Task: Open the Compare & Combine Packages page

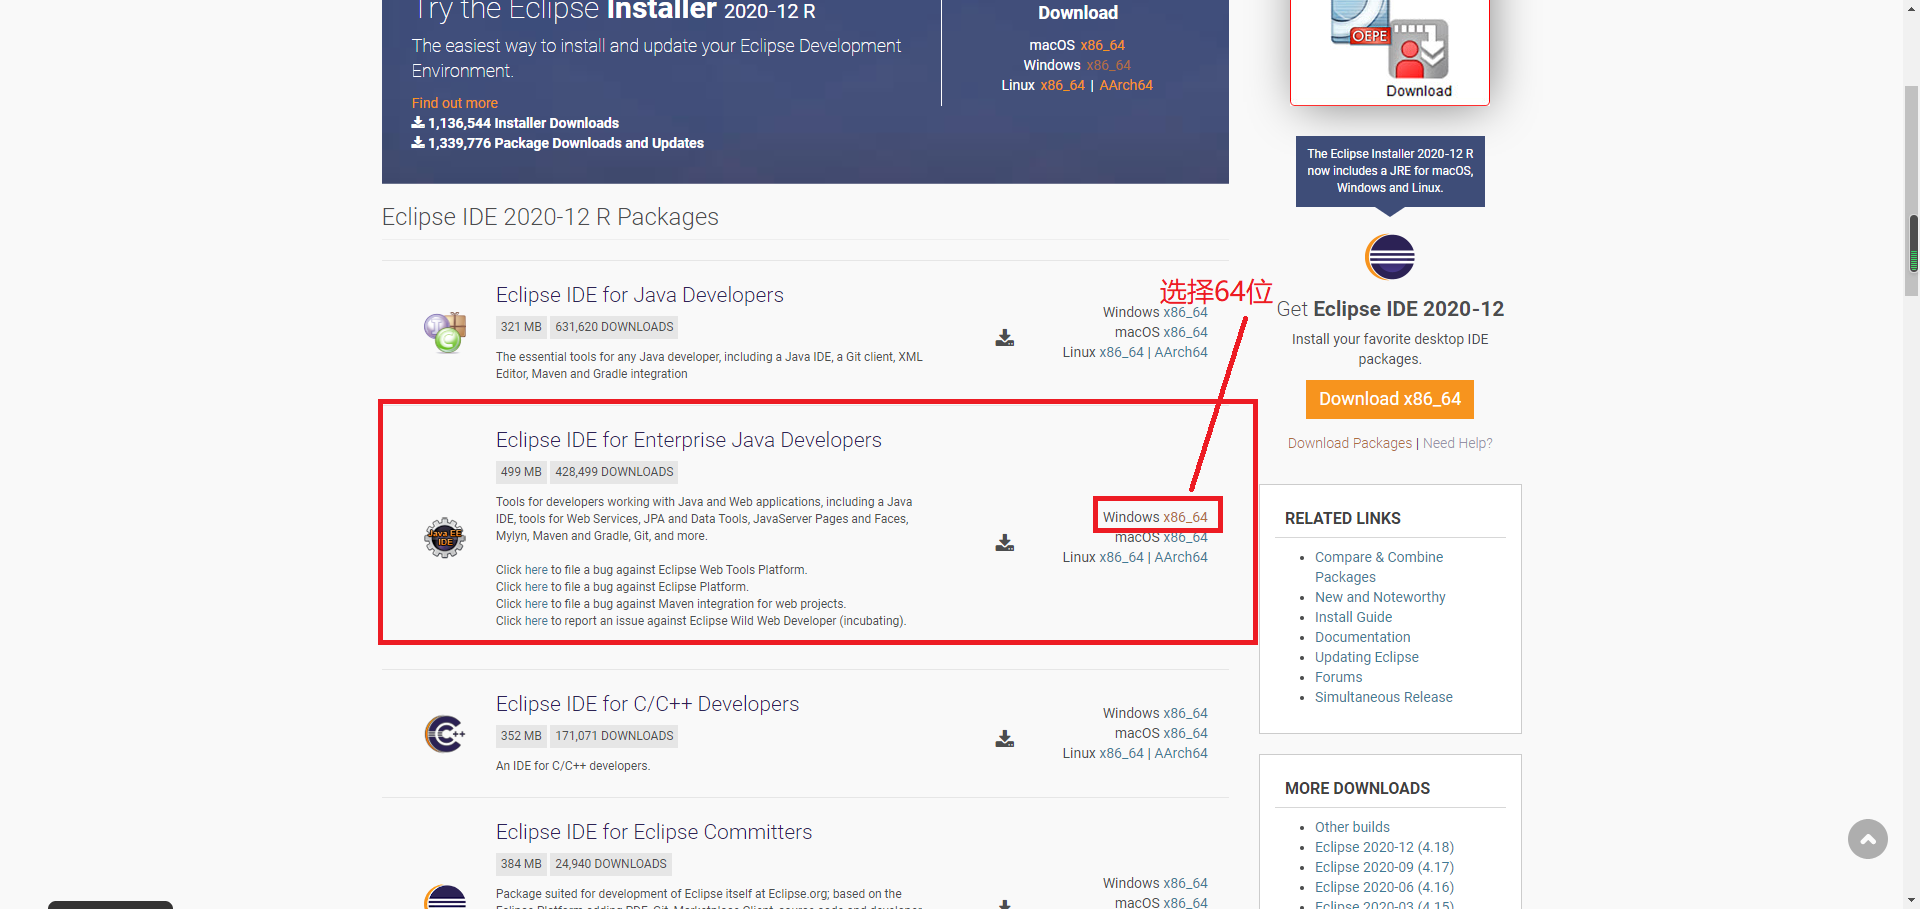Action: [x=1378, y=557]
